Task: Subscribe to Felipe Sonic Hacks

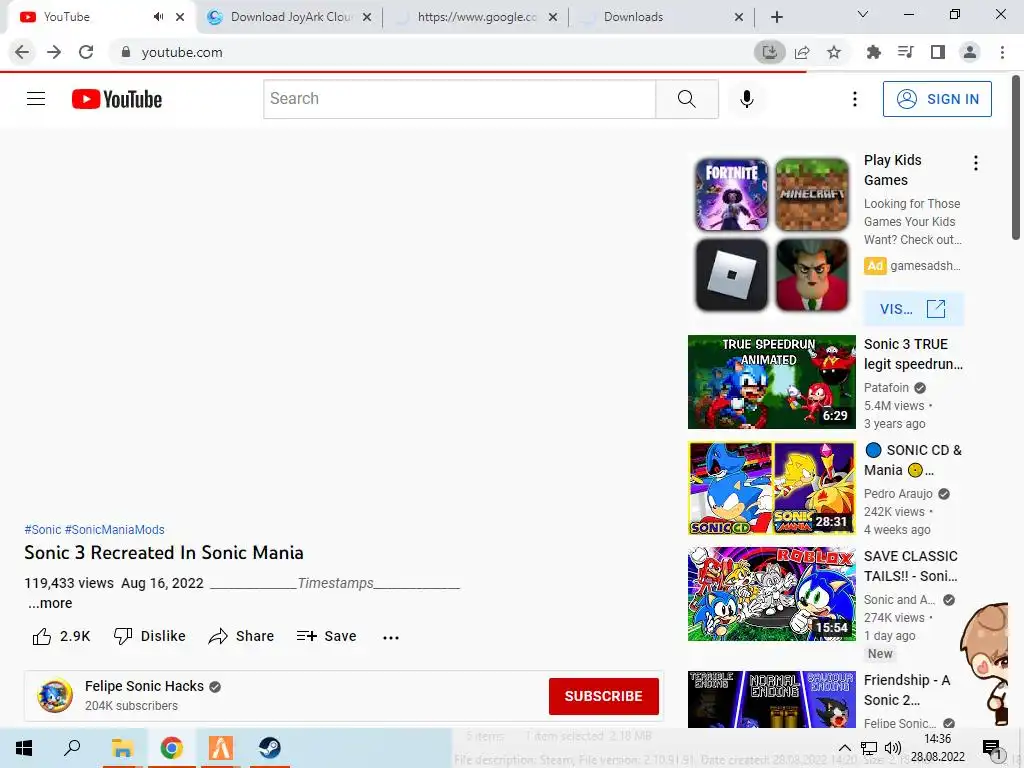Action: pos(603,696)
